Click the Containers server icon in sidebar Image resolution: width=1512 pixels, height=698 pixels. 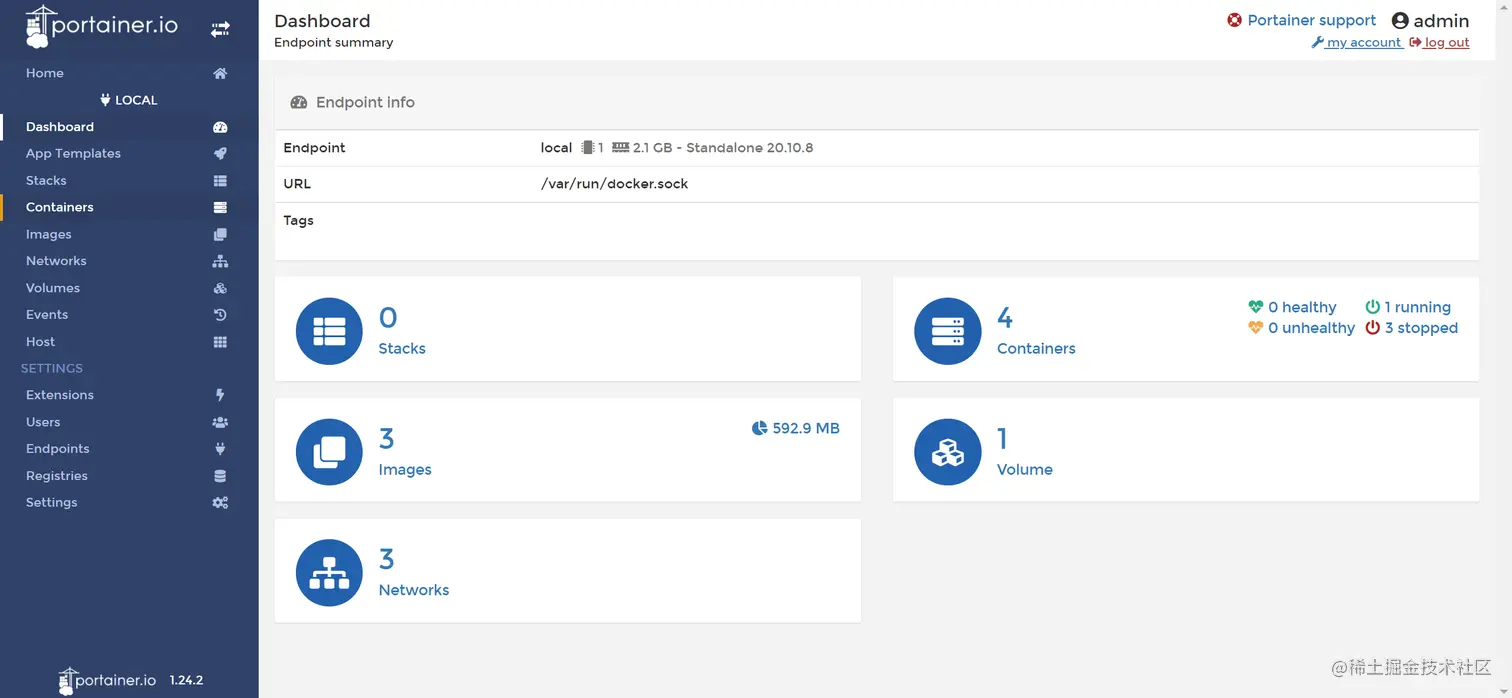(x=220, y=208)
